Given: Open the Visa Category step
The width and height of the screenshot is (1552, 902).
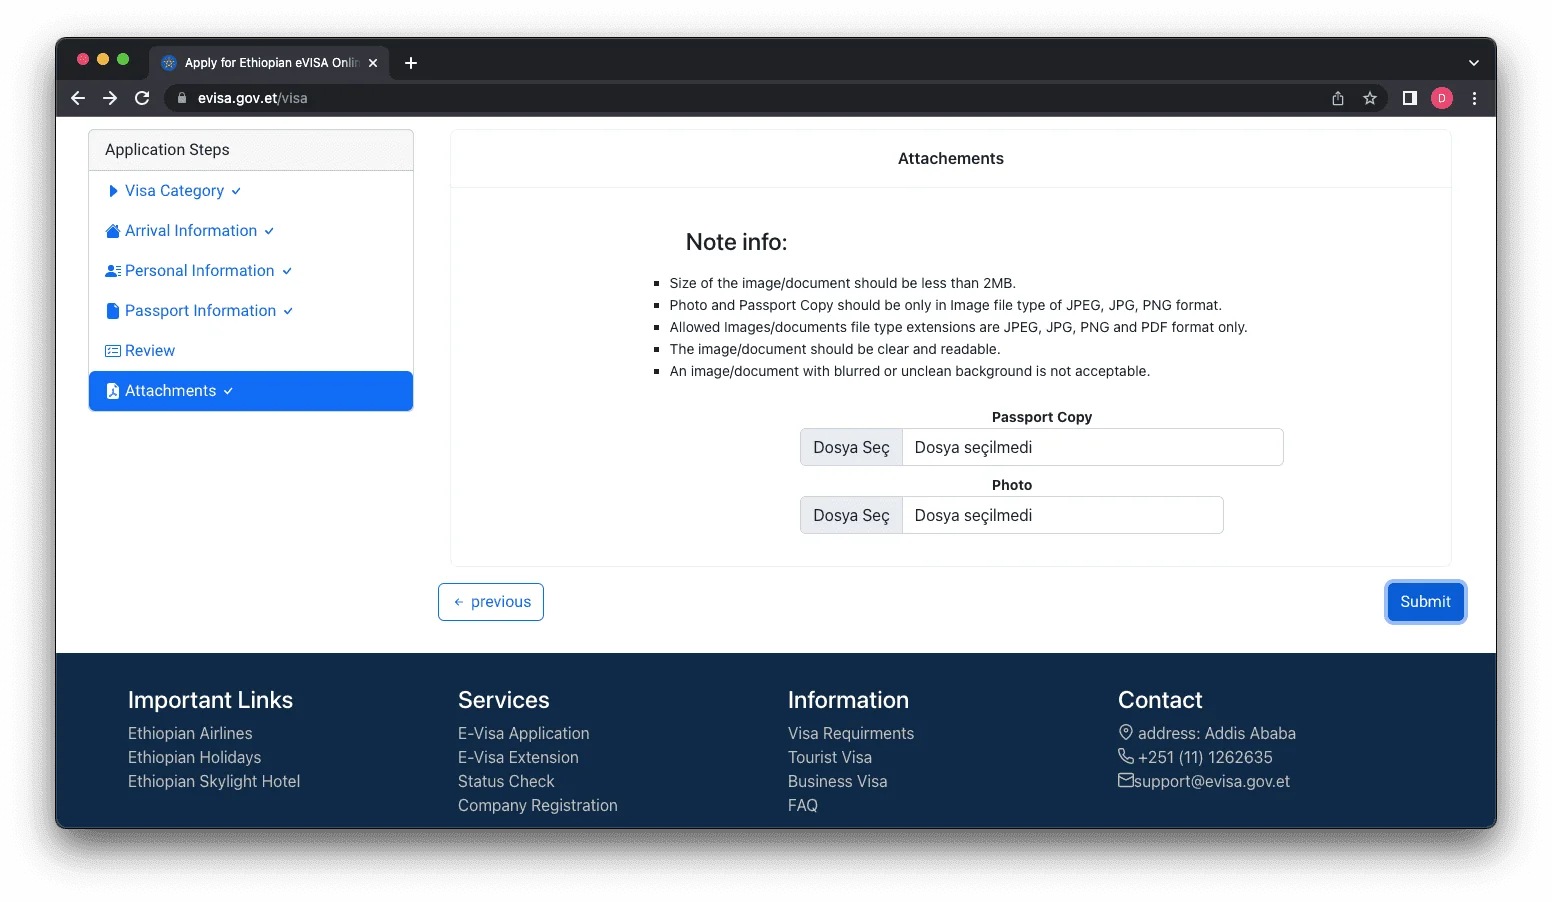Looking at the screenshot, I should 174,191.
